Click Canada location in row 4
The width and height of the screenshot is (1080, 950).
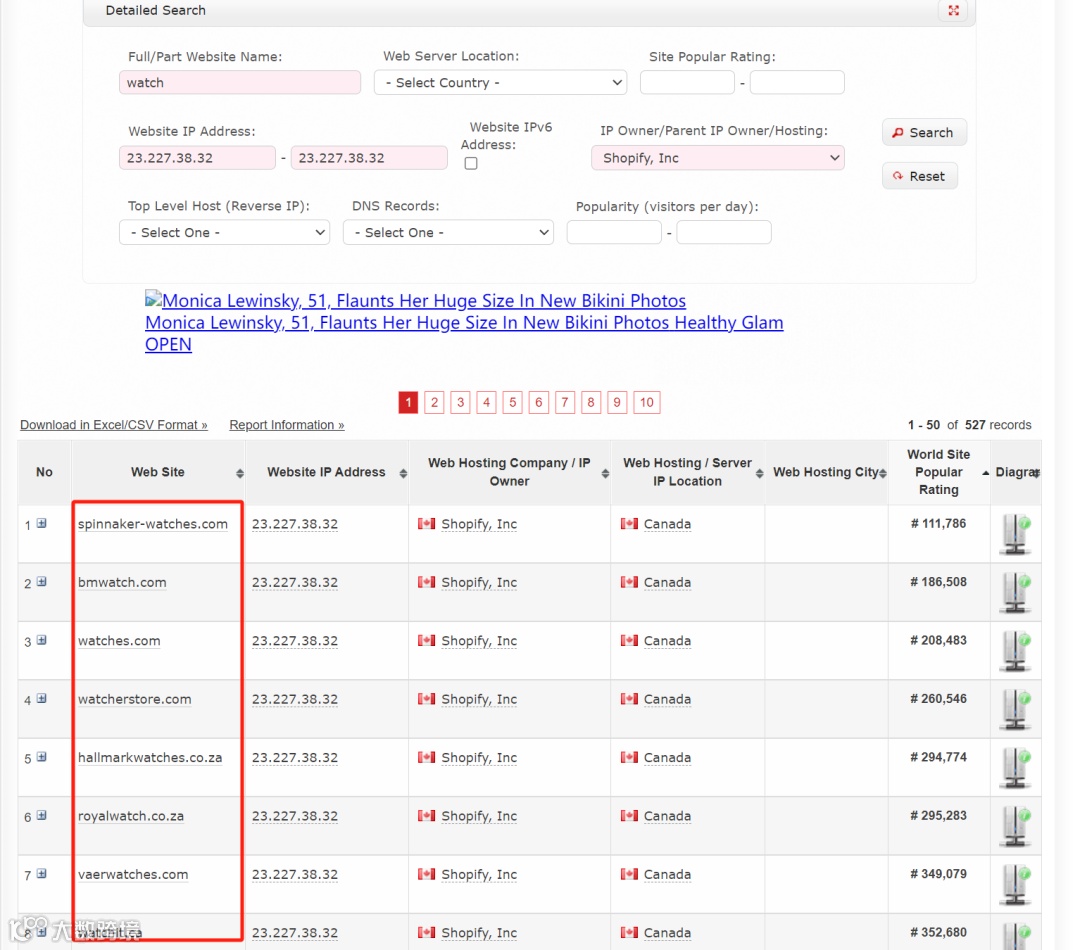[x=667, y=699]
